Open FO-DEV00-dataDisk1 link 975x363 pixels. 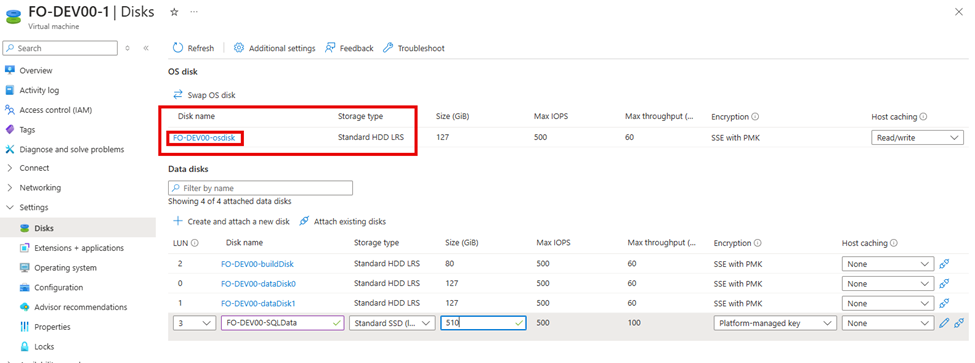[258, 303]
